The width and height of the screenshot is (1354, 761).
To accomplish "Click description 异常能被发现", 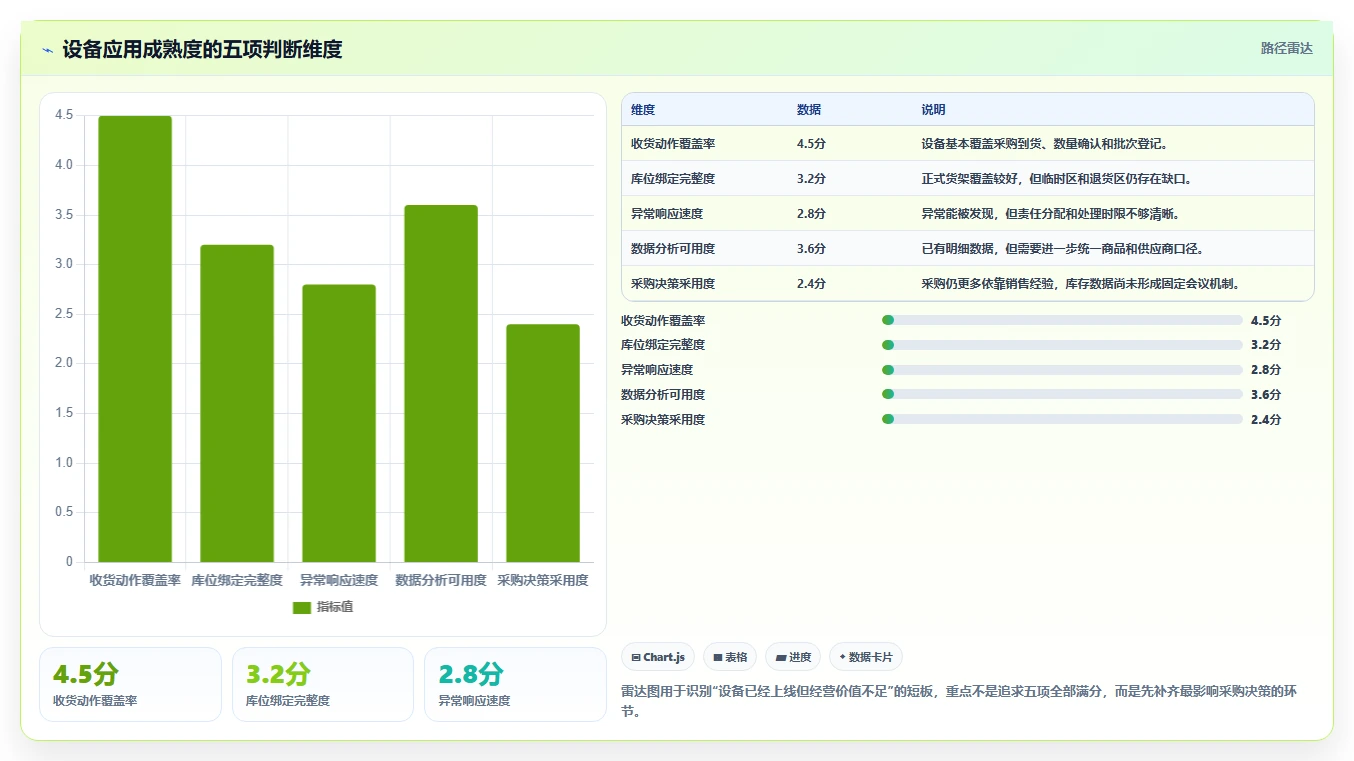I will pyautogui.click(x=1051, y=214).
